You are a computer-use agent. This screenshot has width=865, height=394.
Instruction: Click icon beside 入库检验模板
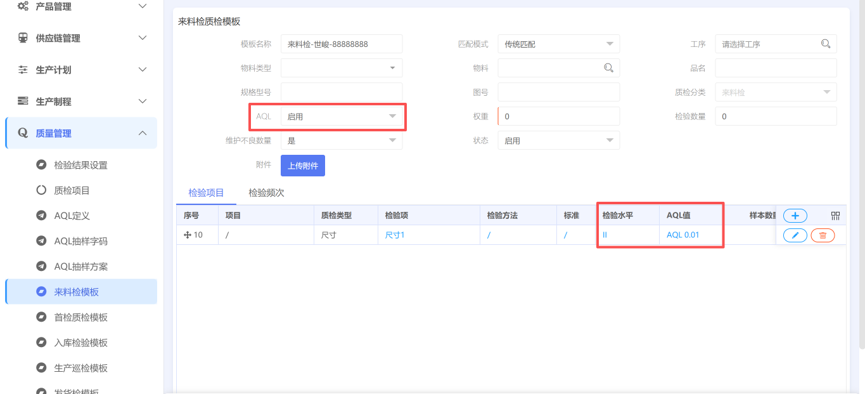pos(41,343)
